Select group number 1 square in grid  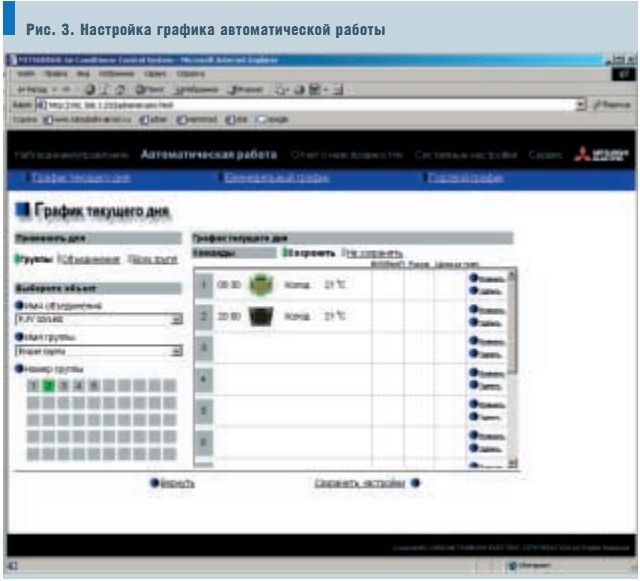[33, 385]
